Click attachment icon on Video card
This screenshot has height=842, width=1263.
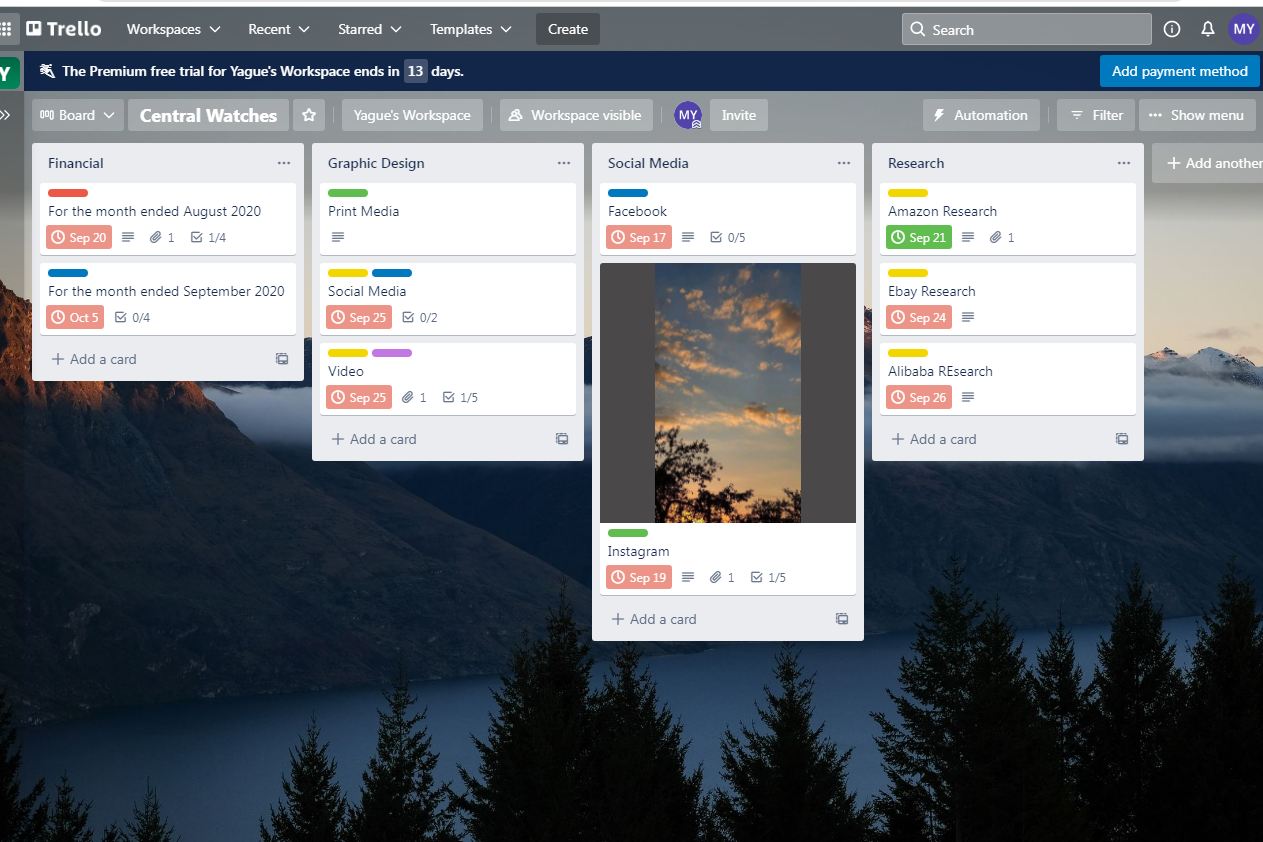click(x=407, y=397)
